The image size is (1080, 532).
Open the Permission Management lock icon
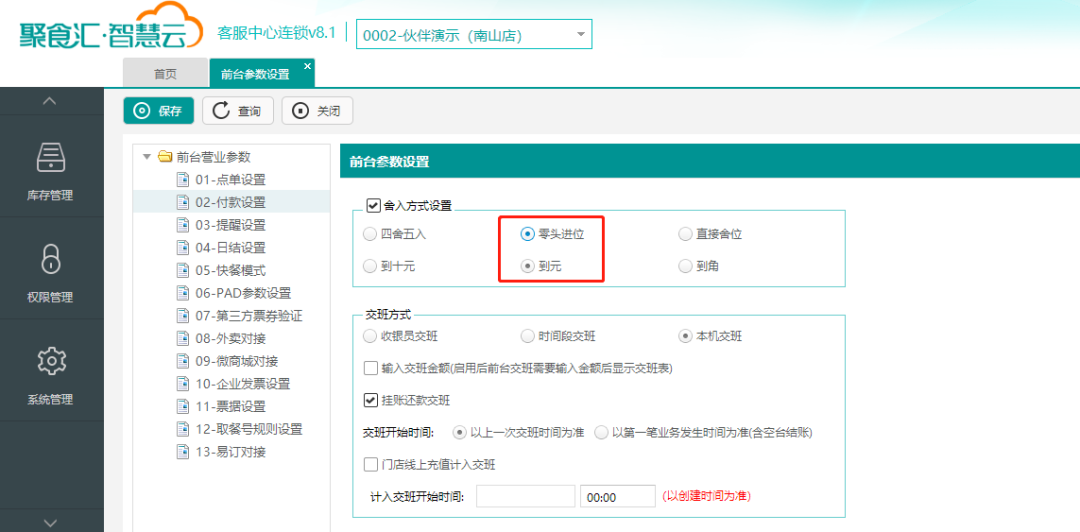click(x=51, y=259)
